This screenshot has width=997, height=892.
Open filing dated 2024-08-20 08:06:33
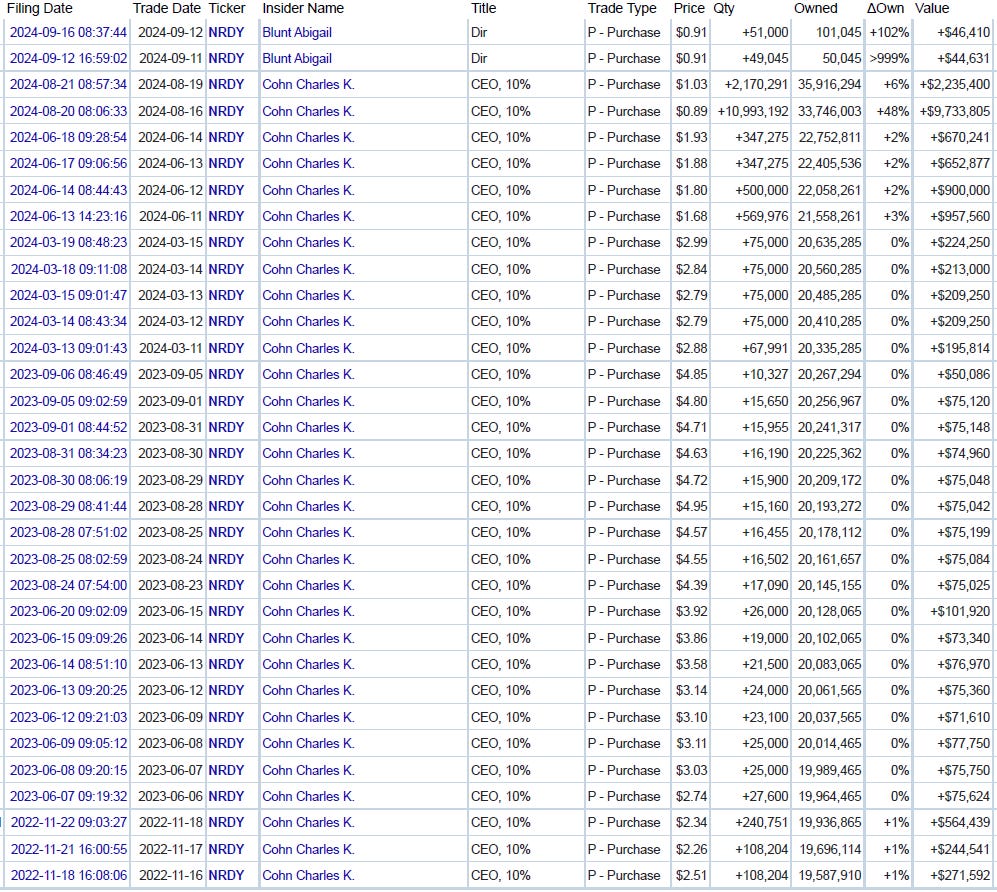(68, 111)
